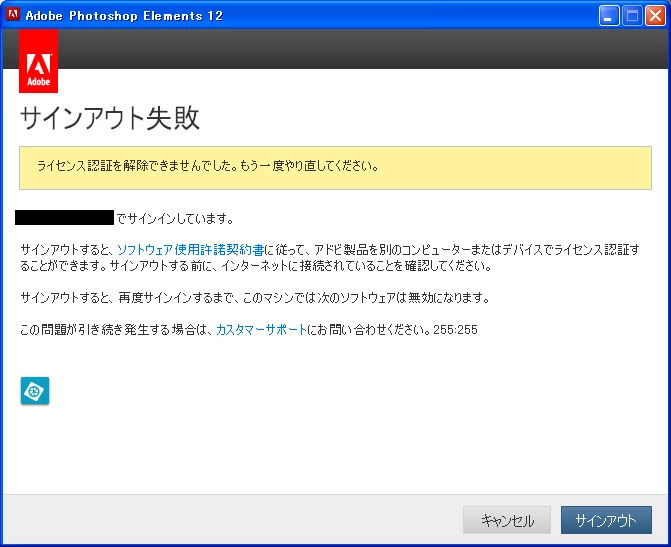Click the Adobe Photoshop Elements 12 title text

[x=124, y=16]
